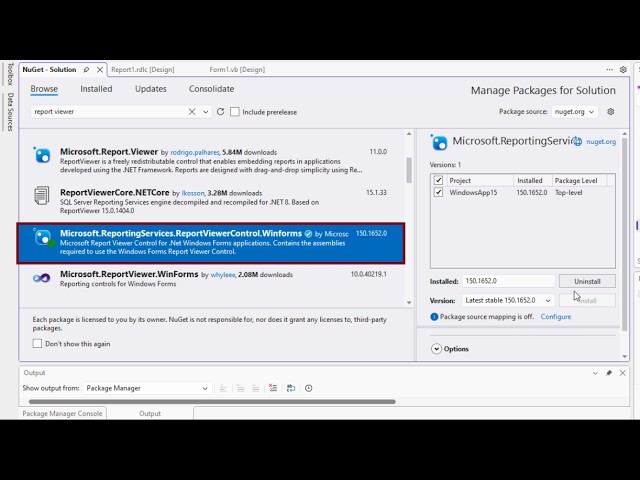640x480 pixels.
Task: Open the Report1.rdlc [Design] tab
Action: (x=143, y=70)
